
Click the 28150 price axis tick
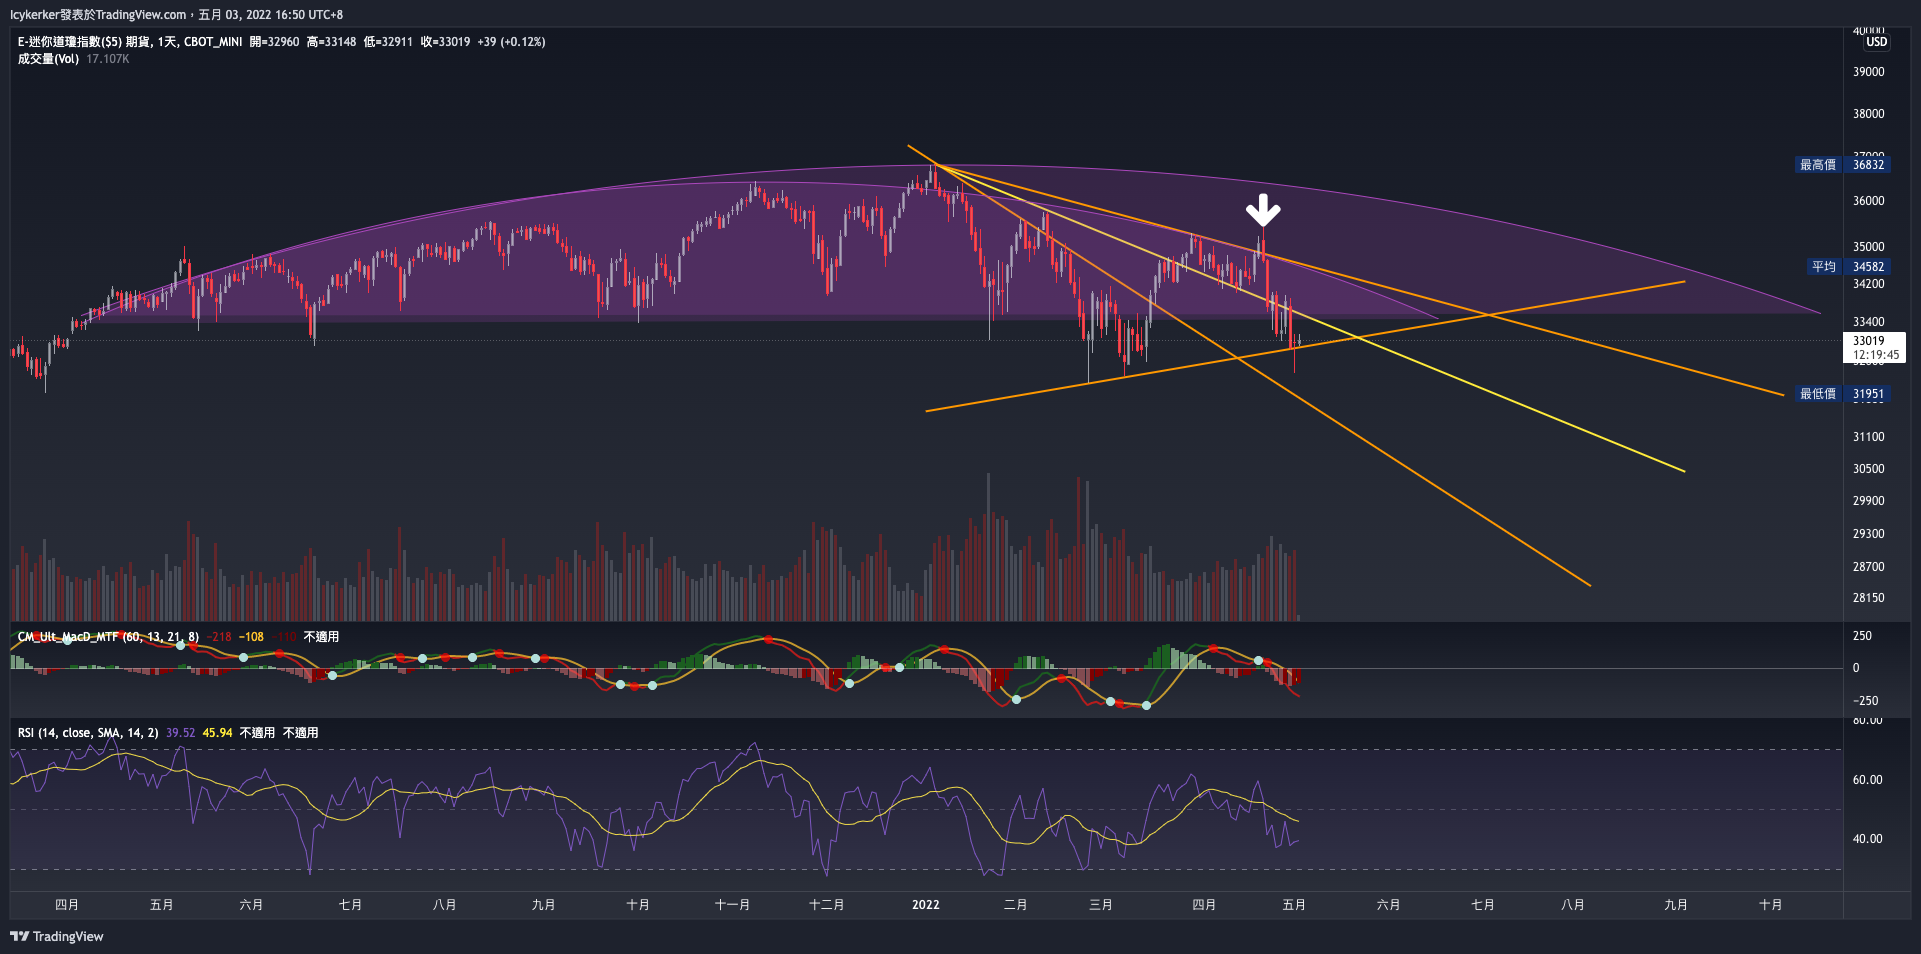(1868, 598)
